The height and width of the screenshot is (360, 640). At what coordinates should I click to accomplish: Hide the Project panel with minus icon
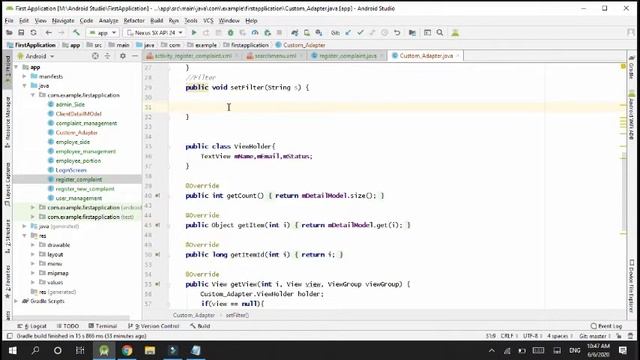coord(135,56)
